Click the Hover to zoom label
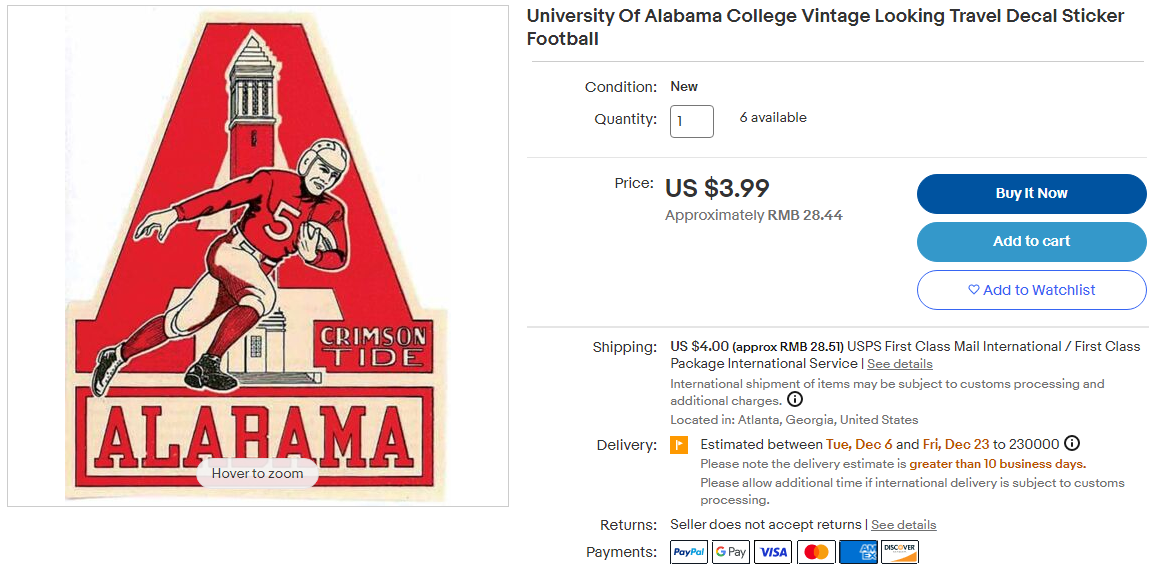The width and height of the screenshot is (1149, 572). tap(257, 473)
